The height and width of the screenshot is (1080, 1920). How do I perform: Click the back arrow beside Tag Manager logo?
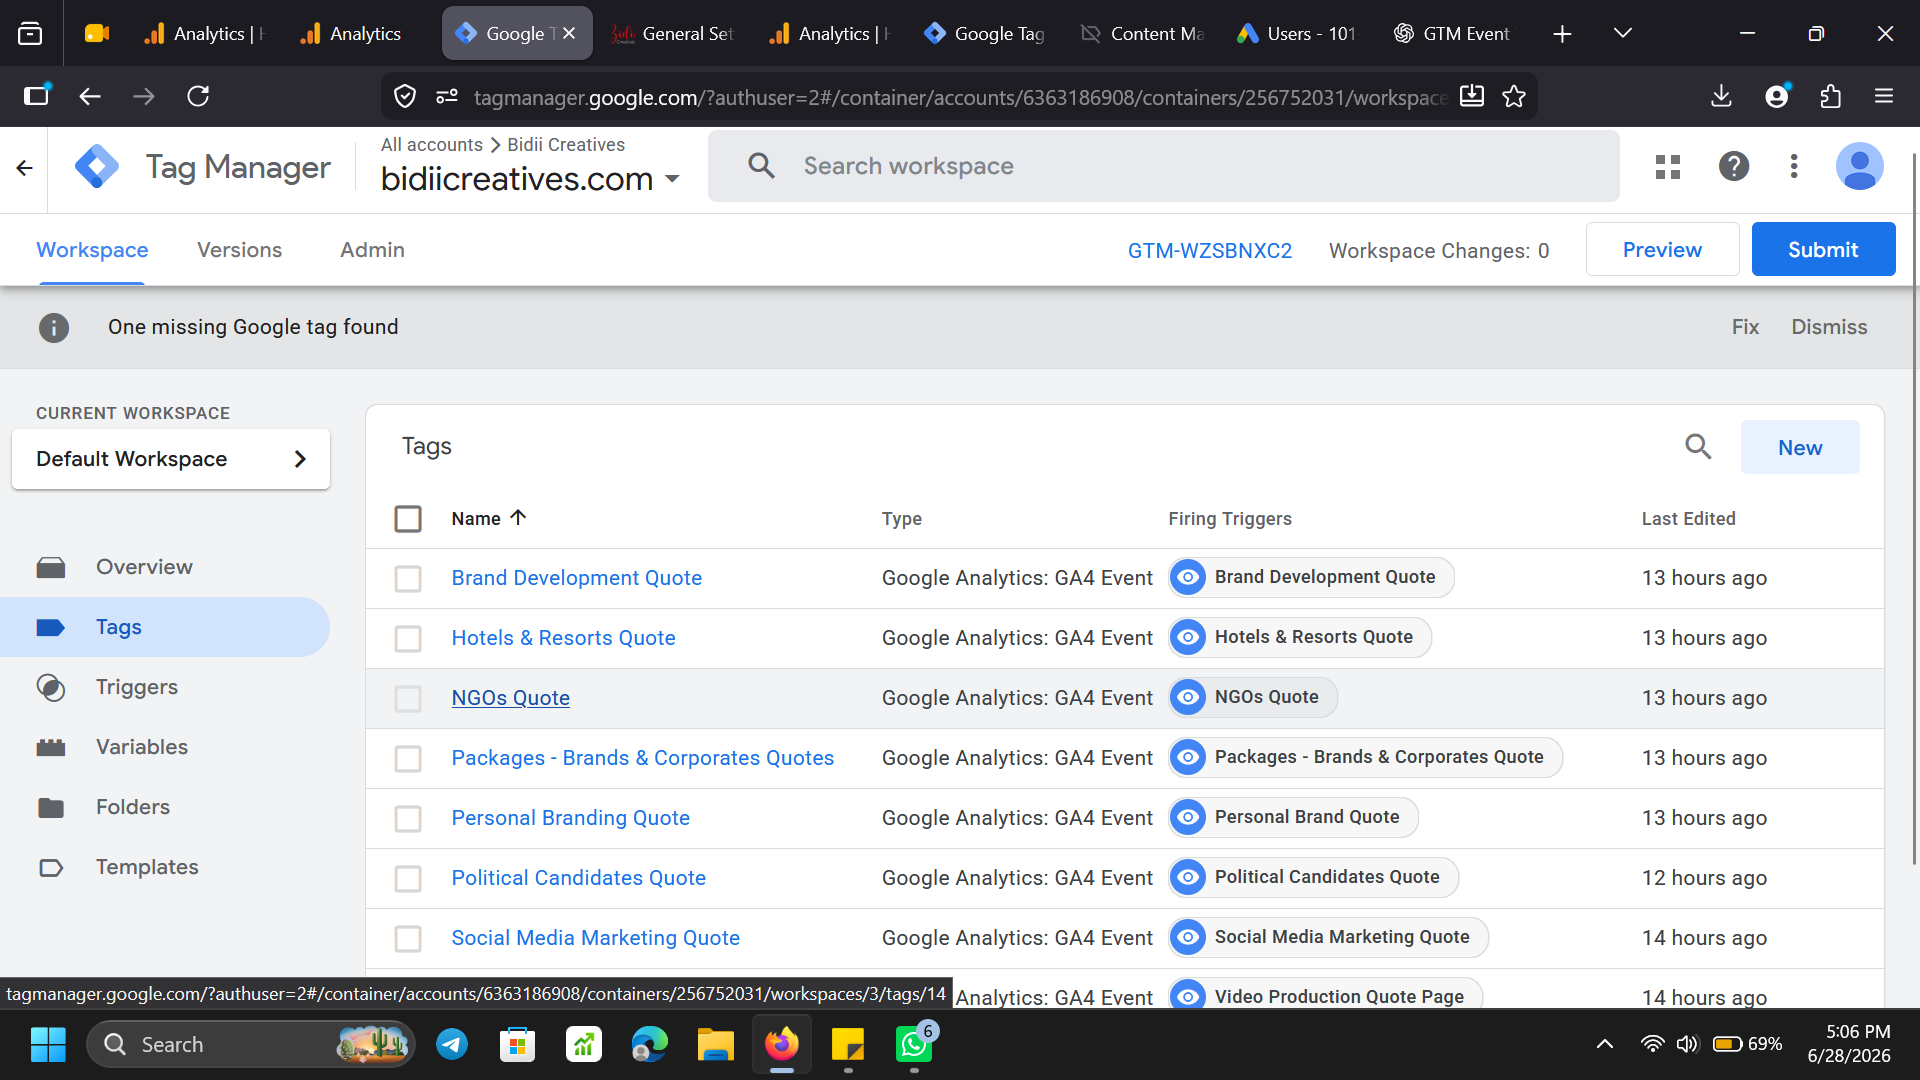tap(25, 168)
